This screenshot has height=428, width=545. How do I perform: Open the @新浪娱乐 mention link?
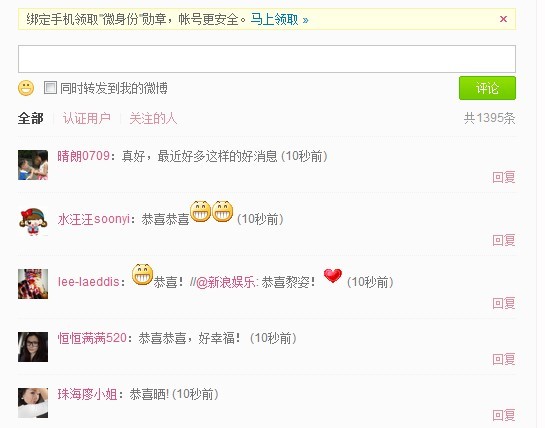click(x=227, y=282)
